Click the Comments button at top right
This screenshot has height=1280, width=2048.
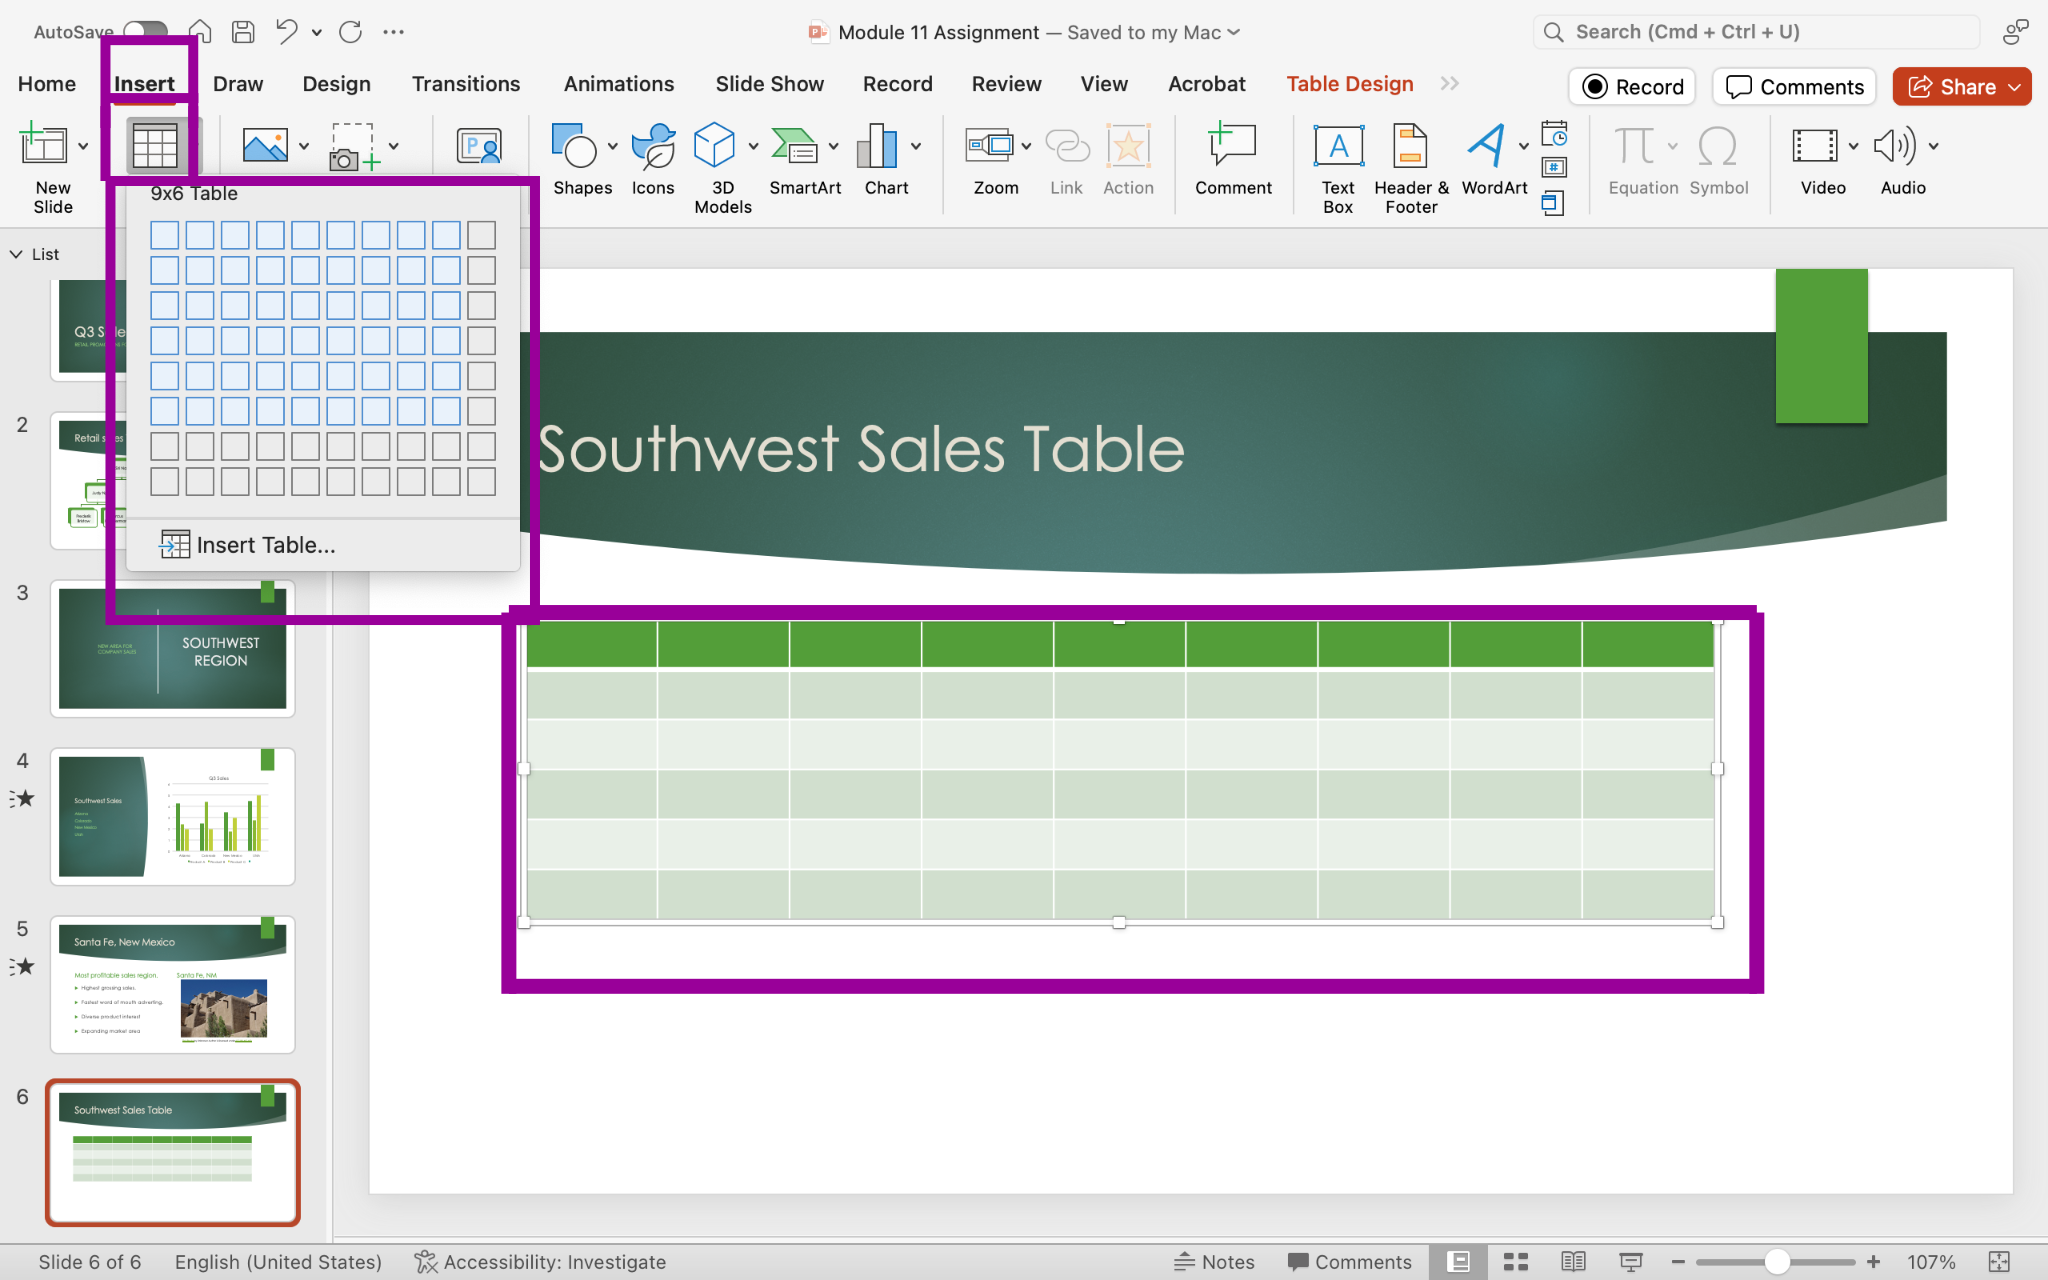[1794, 87]
